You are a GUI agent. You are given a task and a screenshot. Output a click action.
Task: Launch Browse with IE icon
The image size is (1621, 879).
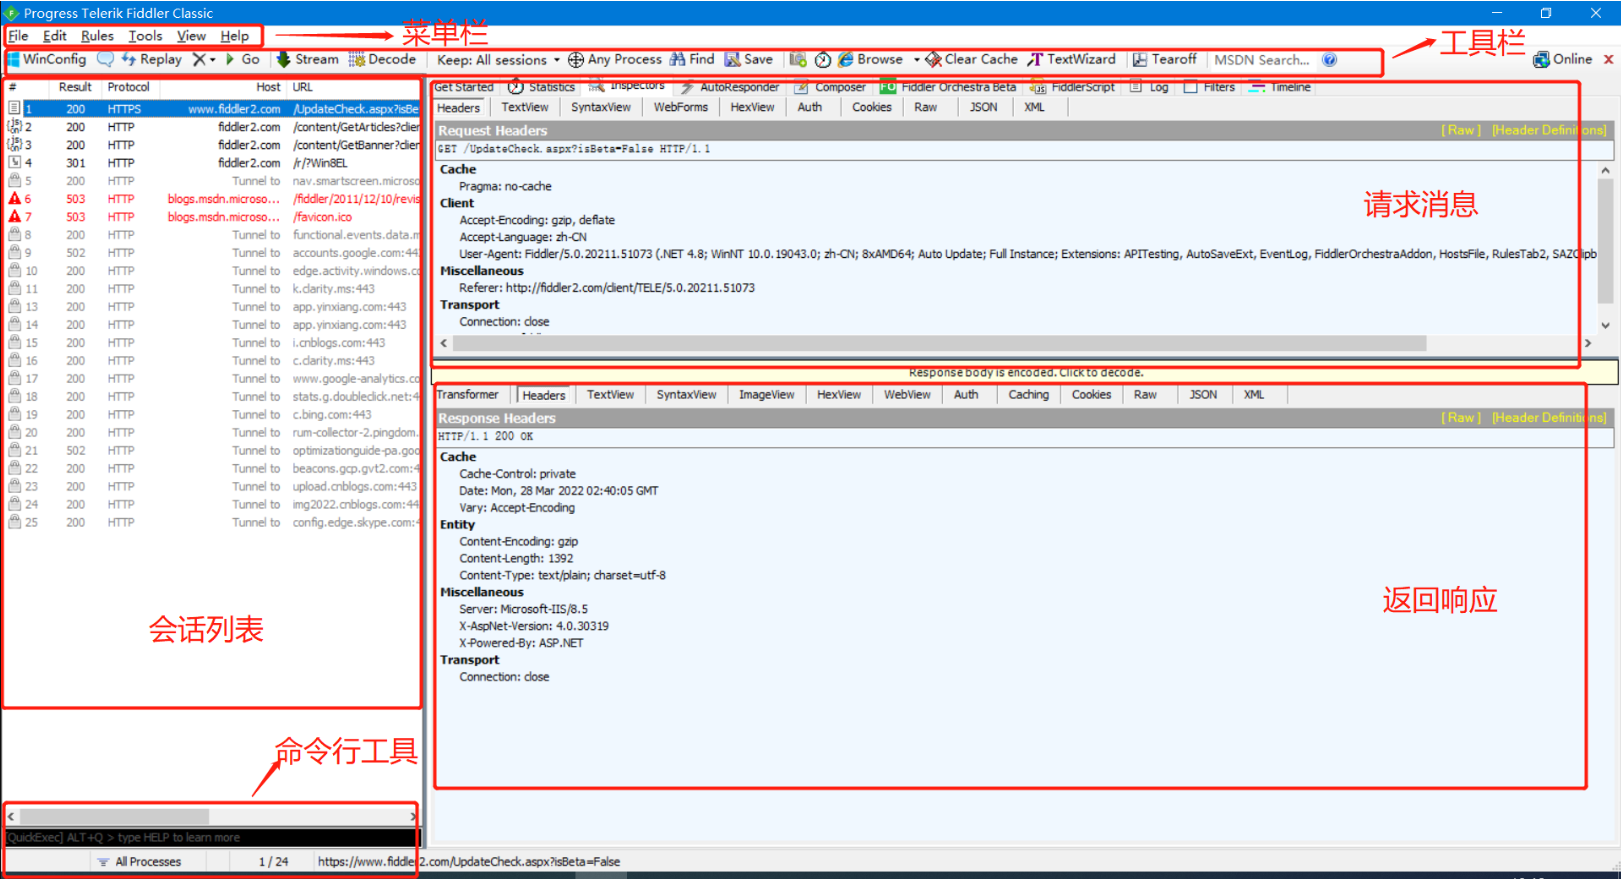[x=870, y=60]
